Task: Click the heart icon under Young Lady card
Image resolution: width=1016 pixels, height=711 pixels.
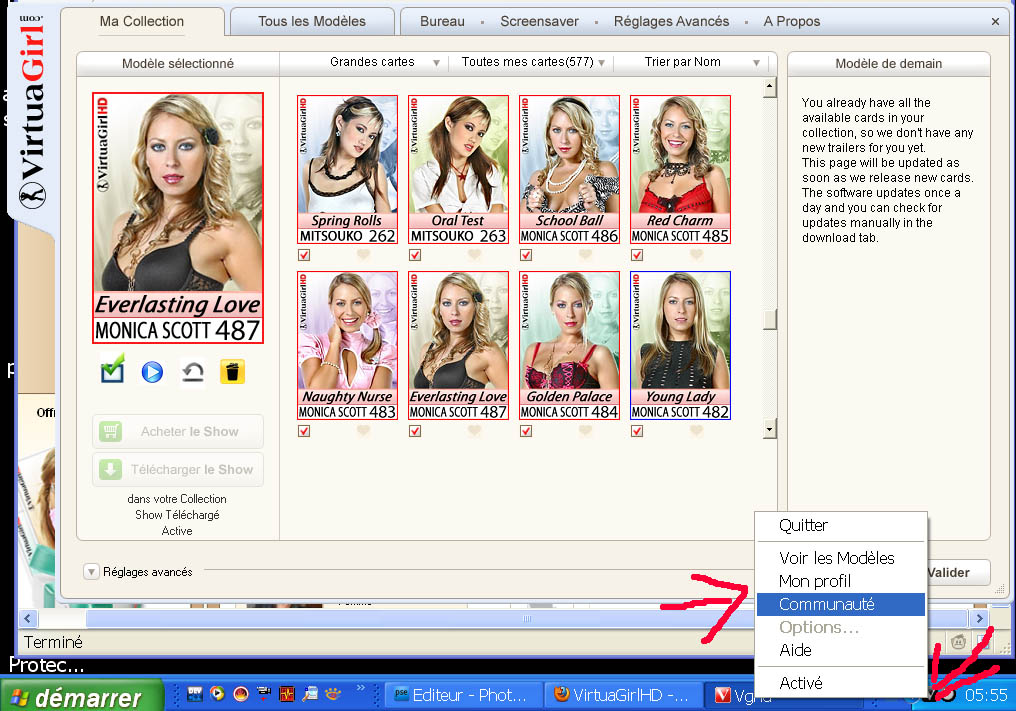Action: point(696,431)
